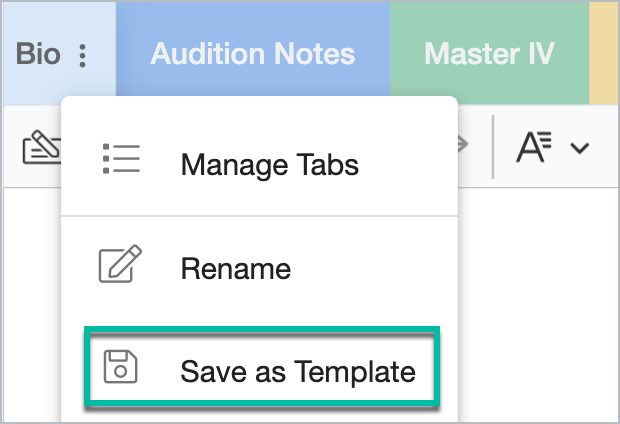The height and width of the screenshot is (424, 620).
Task: Click the text formatting A icon in toolbar
Action: tap(534, 147)
